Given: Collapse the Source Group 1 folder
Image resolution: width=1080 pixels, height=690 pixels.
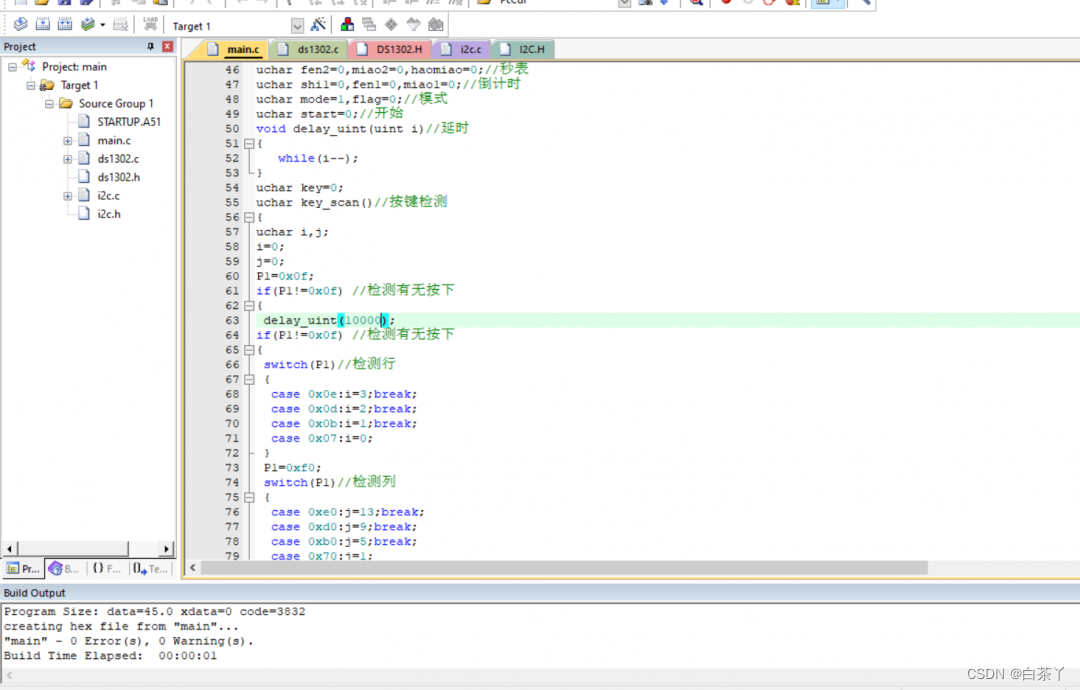Looking at the screenshot, I should point(49,104).
